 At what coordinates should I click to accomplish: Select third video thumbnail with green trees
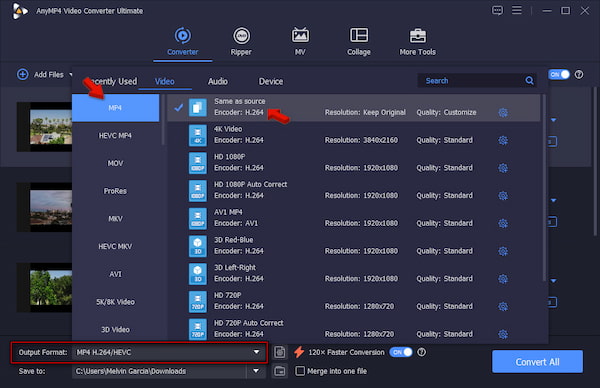tap(44, 287)
